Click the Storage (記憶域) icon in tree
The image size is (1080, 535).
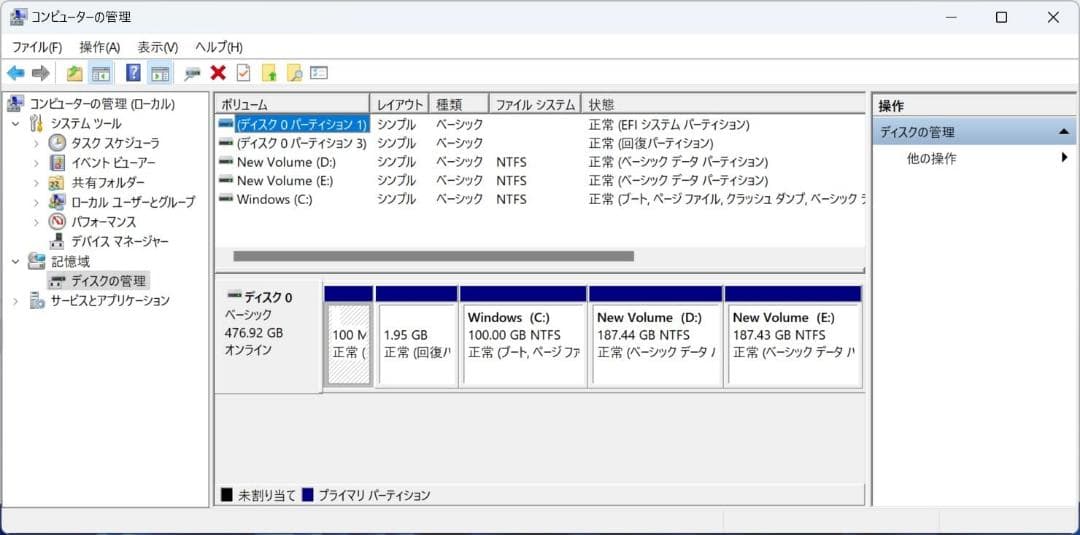click(x=36, y=262)
